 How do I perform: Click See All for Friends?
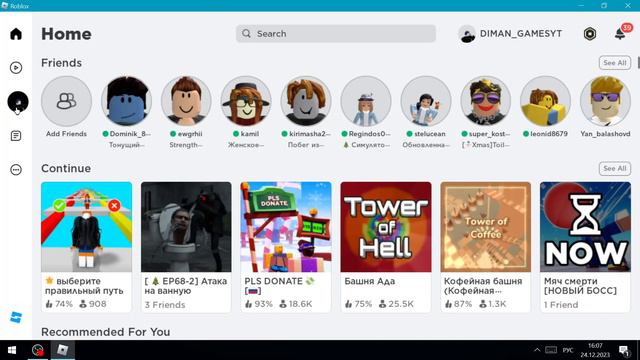[x=615, y=63]
